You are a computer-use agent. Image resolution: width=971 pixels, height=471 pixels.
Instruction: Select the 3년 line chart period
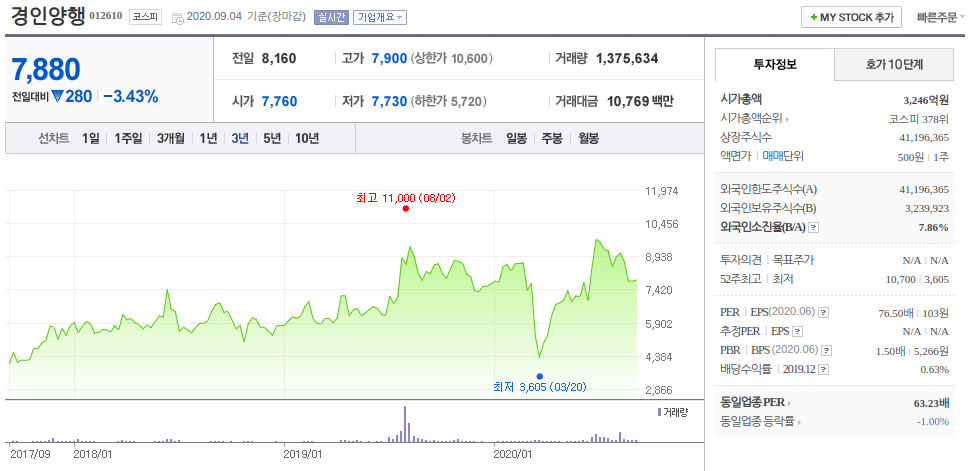(x=240, y=138)
